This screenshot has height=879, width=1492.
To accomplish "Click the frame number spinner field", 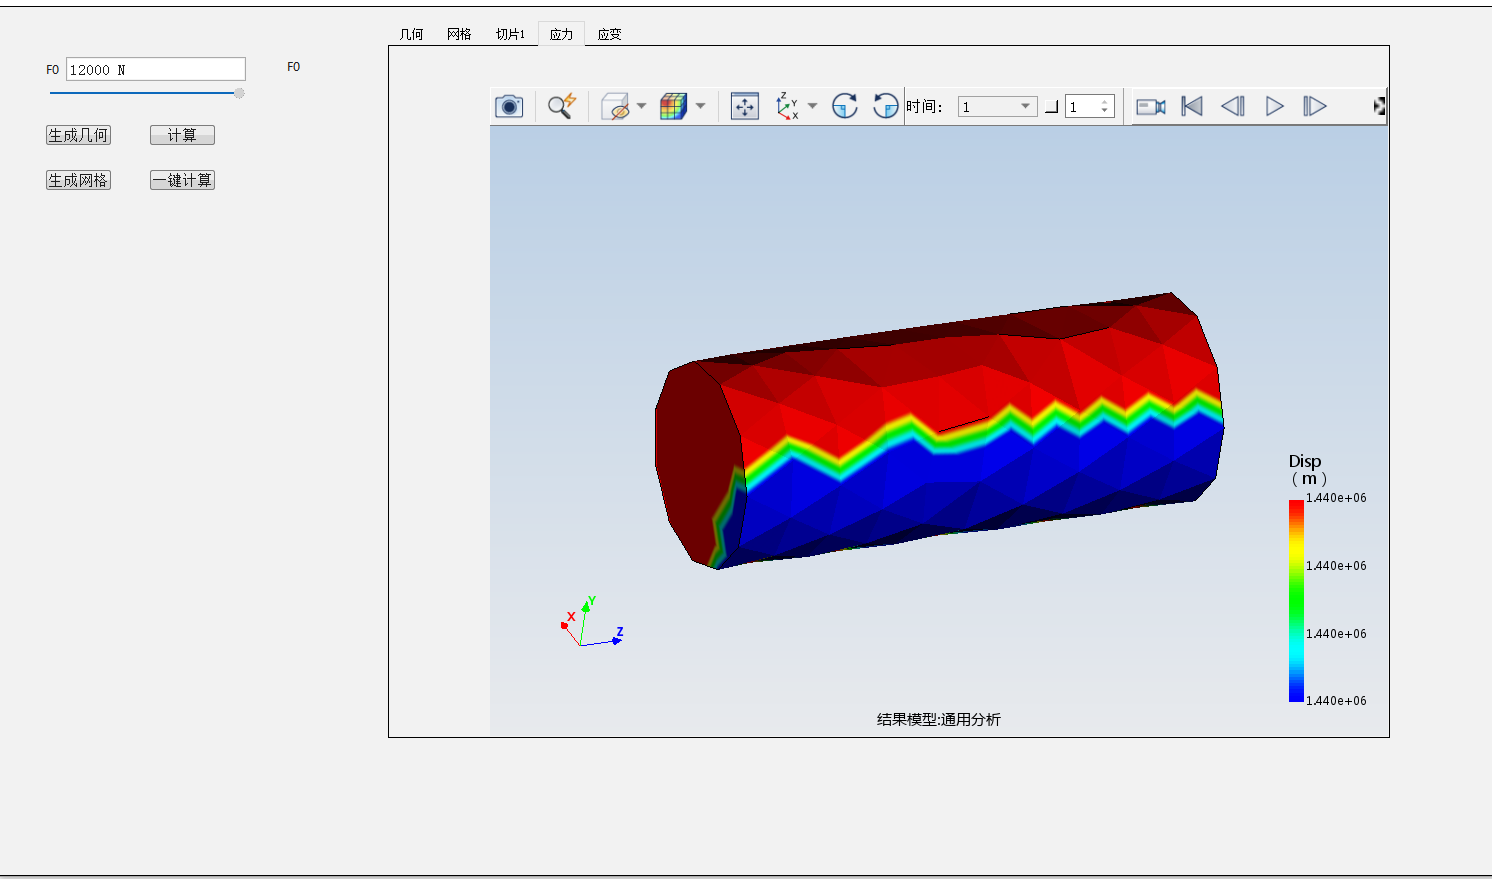I will point(1089,107).
